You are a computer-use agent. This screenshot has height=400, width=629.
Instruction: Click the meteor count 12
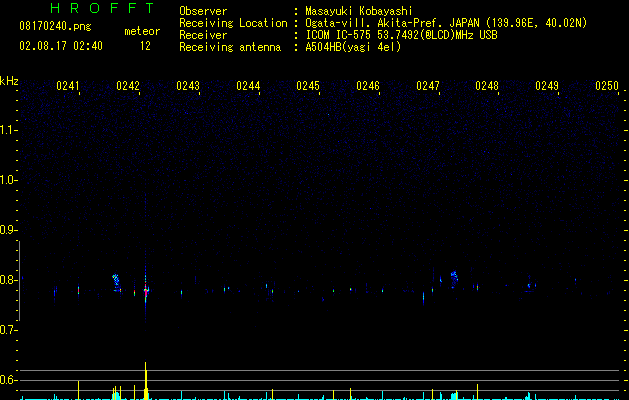(145, 46)
